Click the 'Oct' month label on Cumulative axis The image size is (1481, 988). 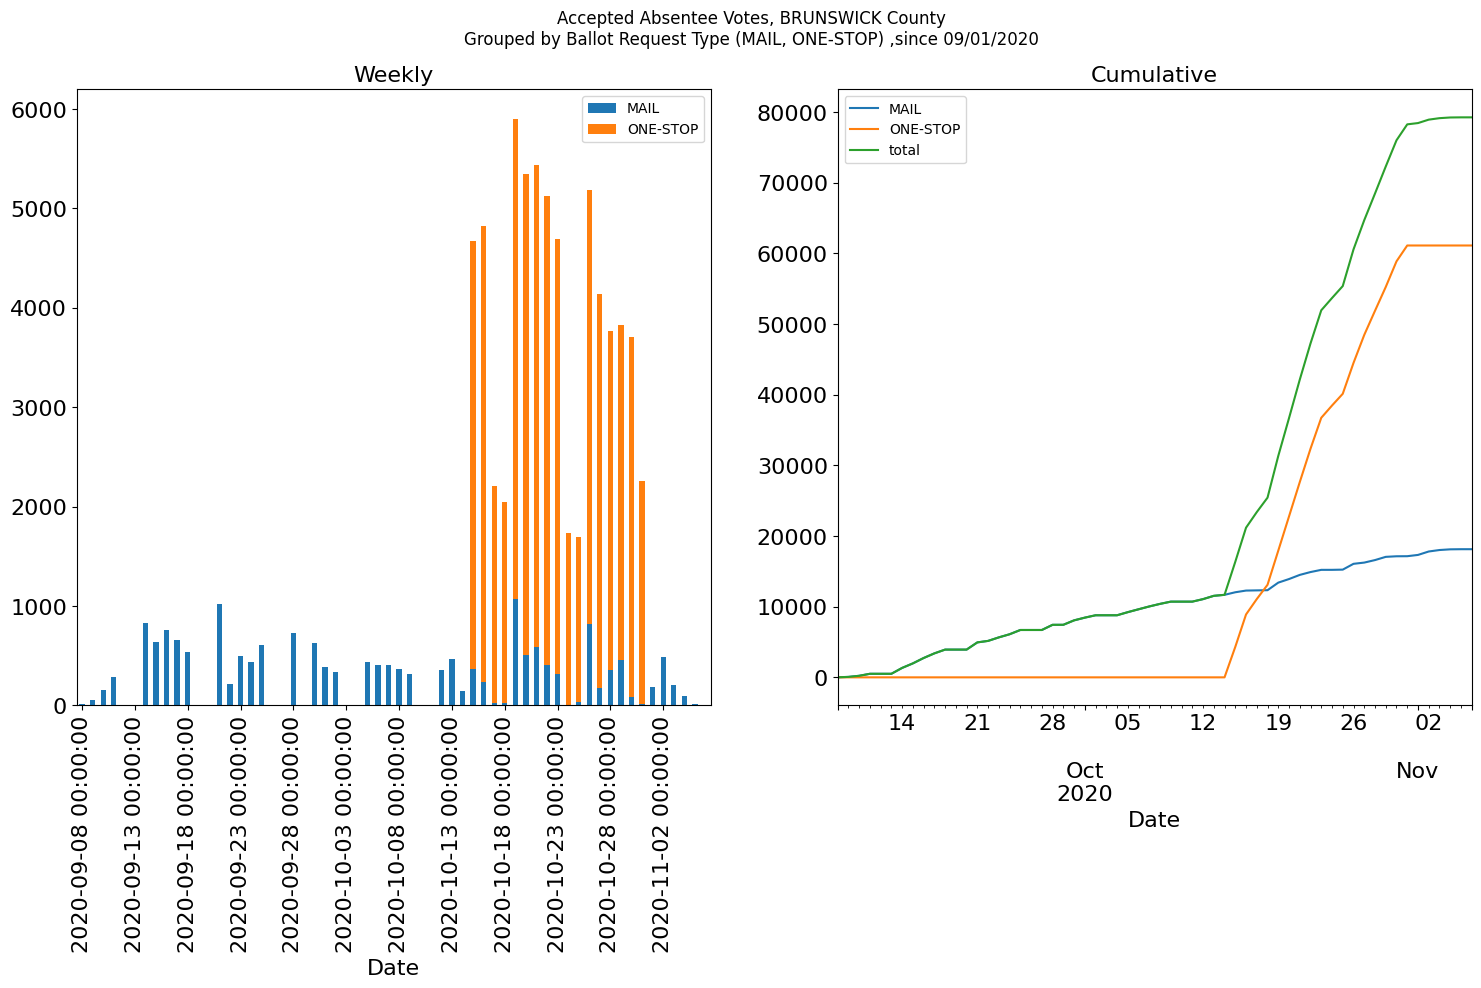[1085, 771]
